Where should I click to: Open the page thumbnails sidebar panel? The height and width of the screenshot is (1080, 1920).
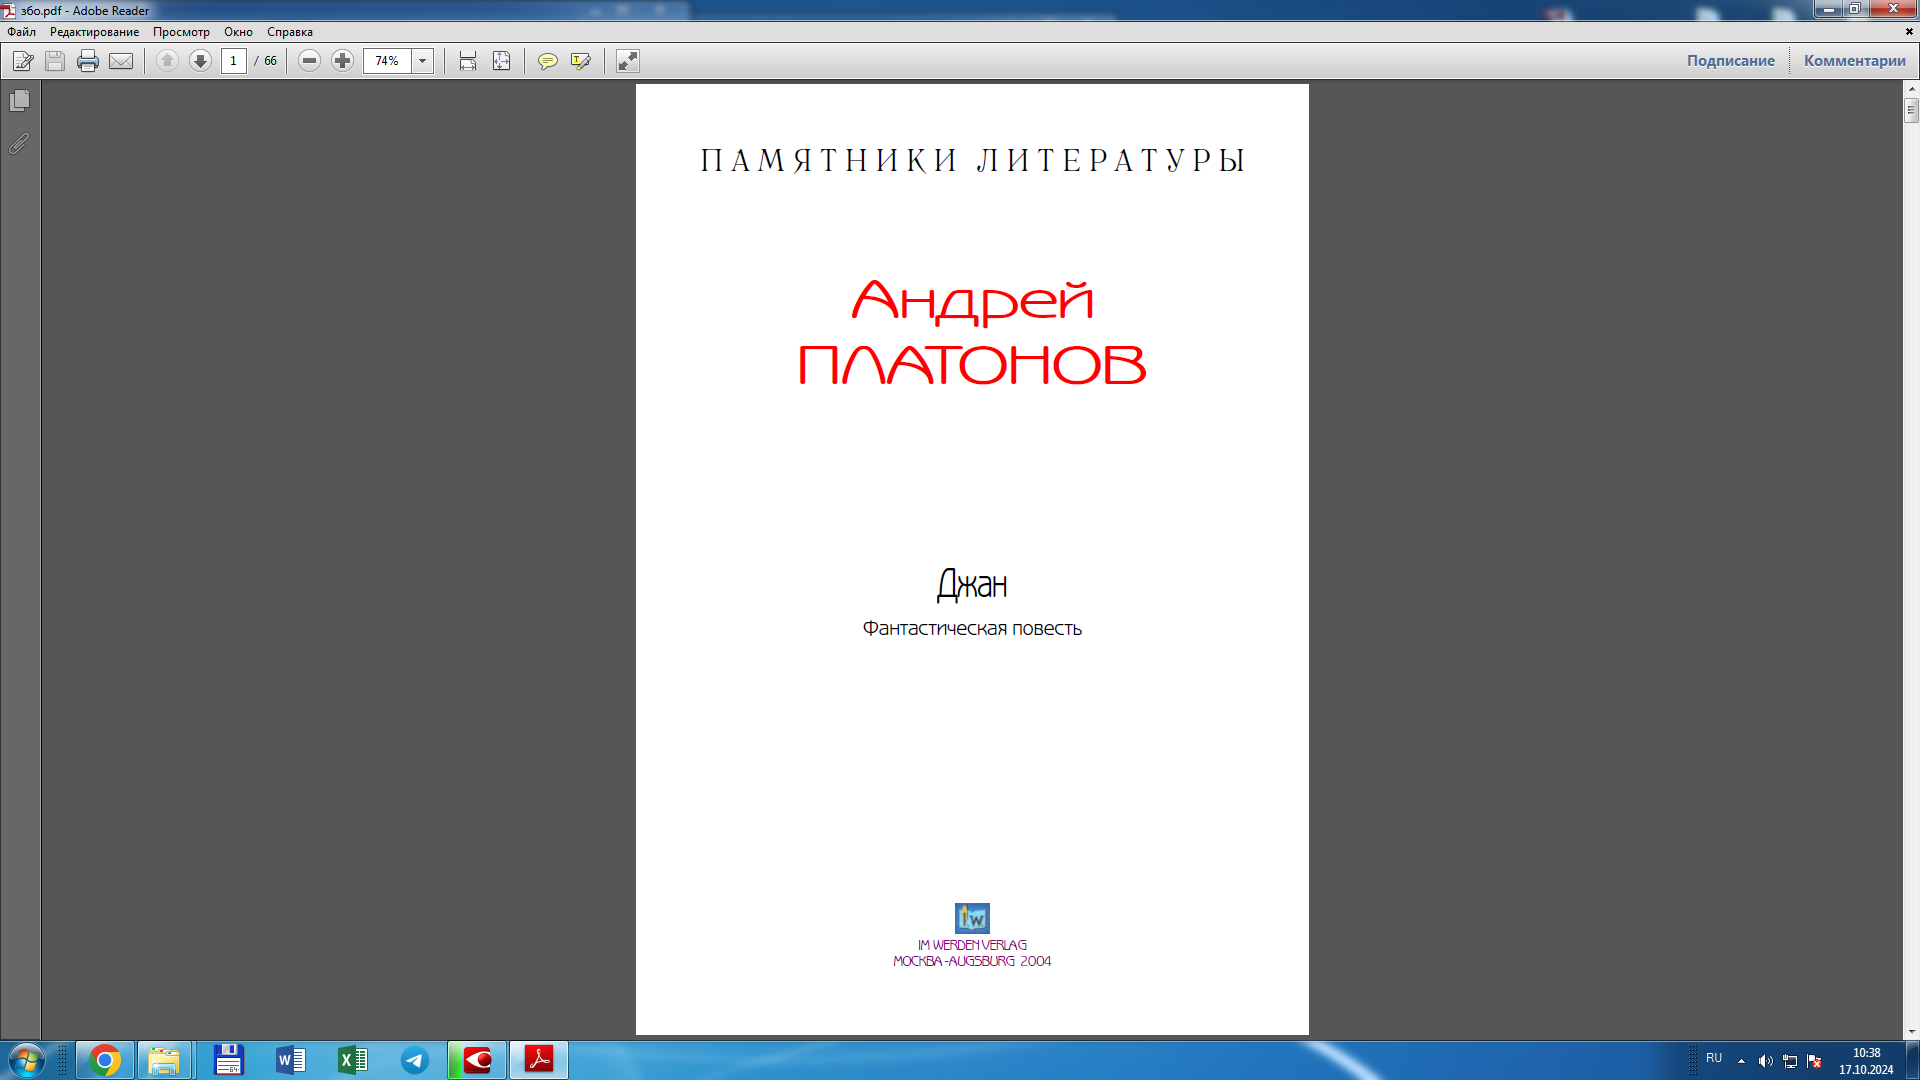[x=19, y=101]
